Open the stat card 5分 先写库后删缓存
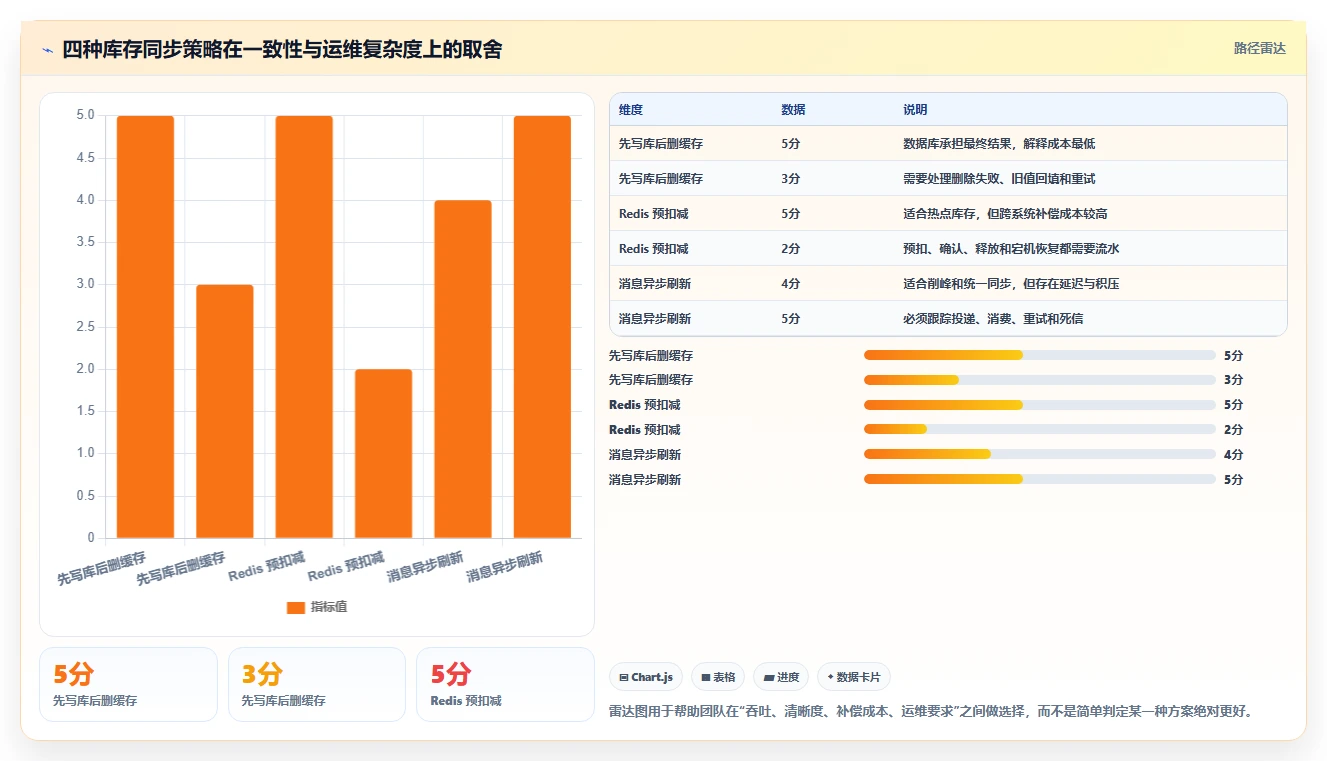The height and width of the screenshot is (761, 1327). (128, 684)
